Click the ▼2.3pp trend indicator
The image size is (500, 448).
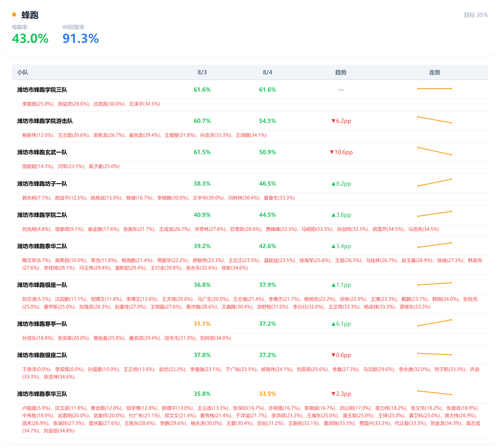(341, 394)
